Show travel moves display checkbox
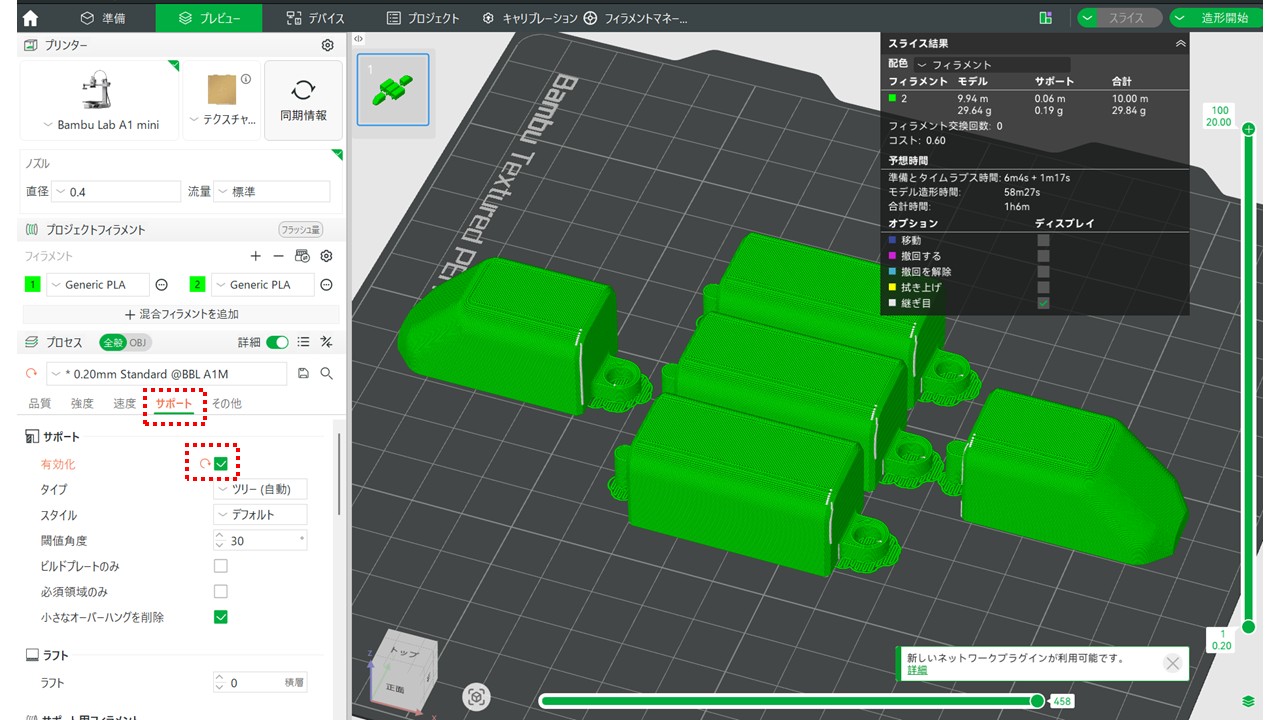The width and height of the screenshot is (1280, 720). point(1044,241)
